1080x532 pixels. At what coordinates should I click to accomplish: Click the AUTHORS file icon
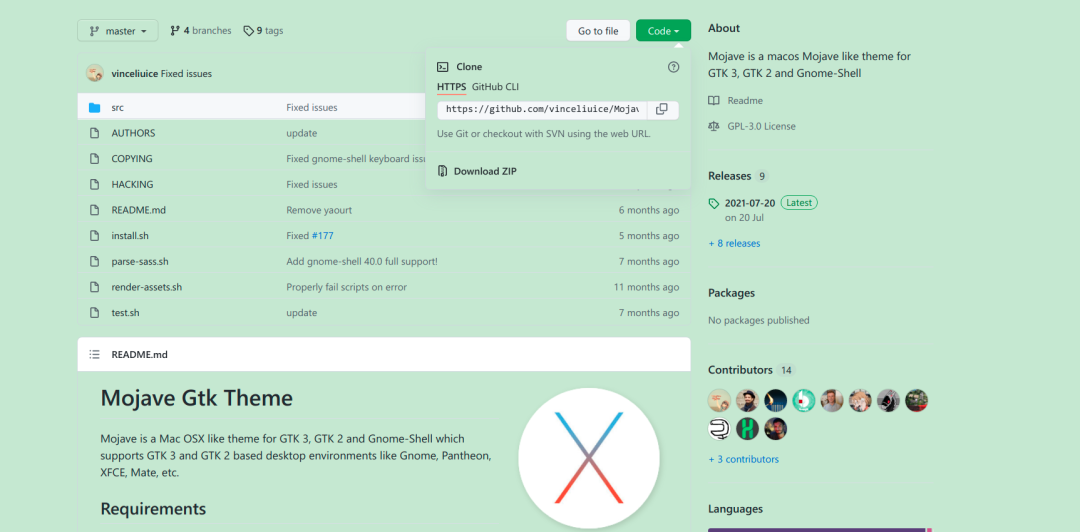94,133
